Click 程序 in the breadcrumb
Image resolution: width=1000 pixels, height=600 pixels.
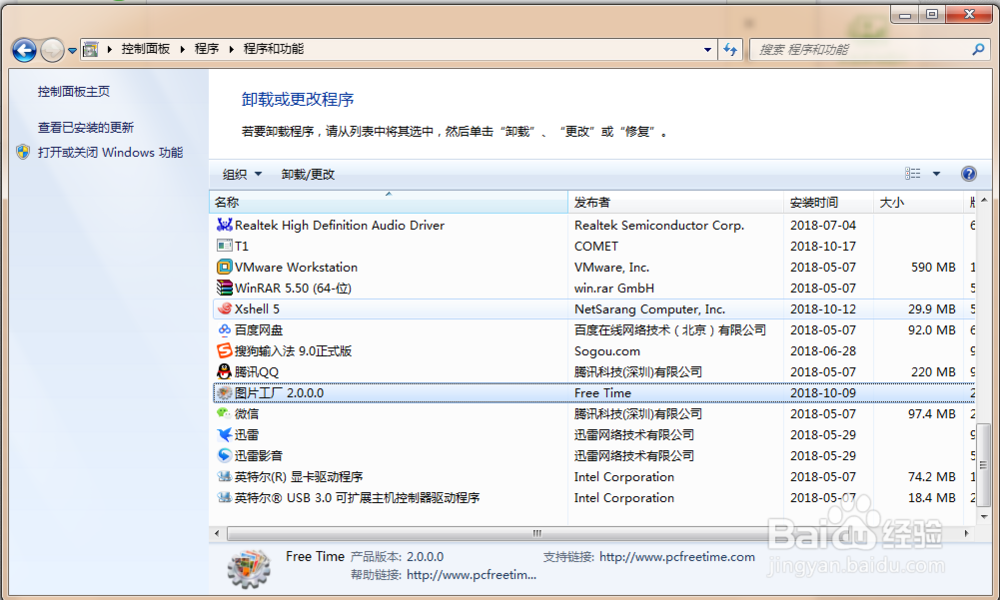207,49
